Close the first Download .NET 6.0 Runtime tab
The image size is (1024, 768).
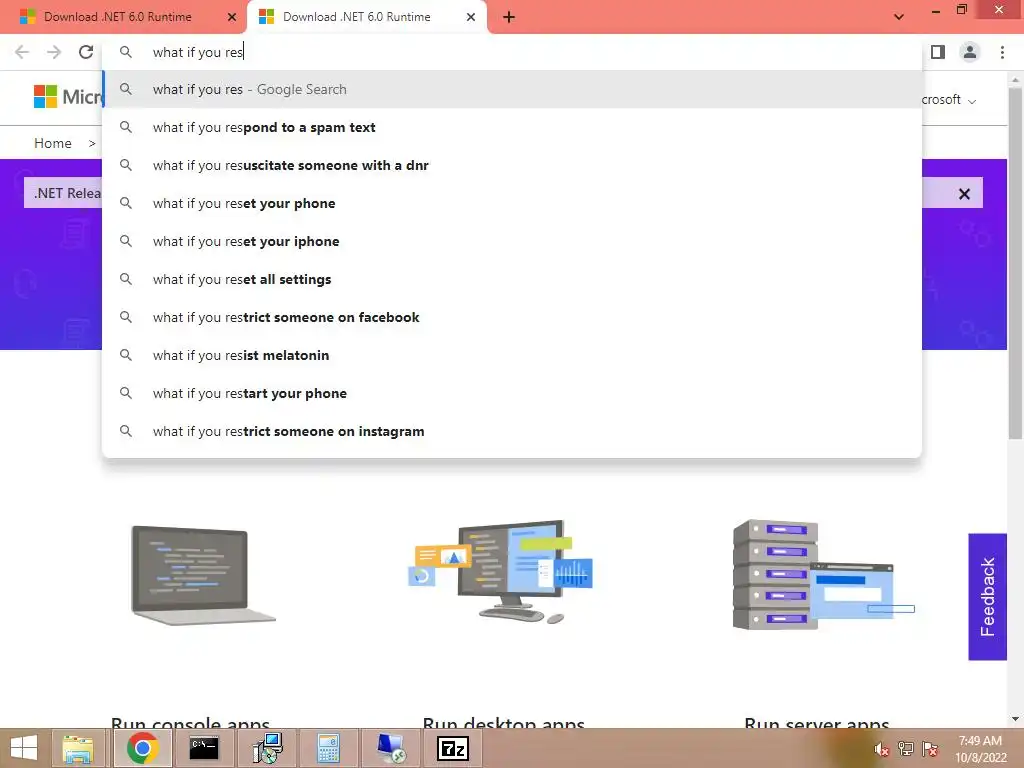232,17
